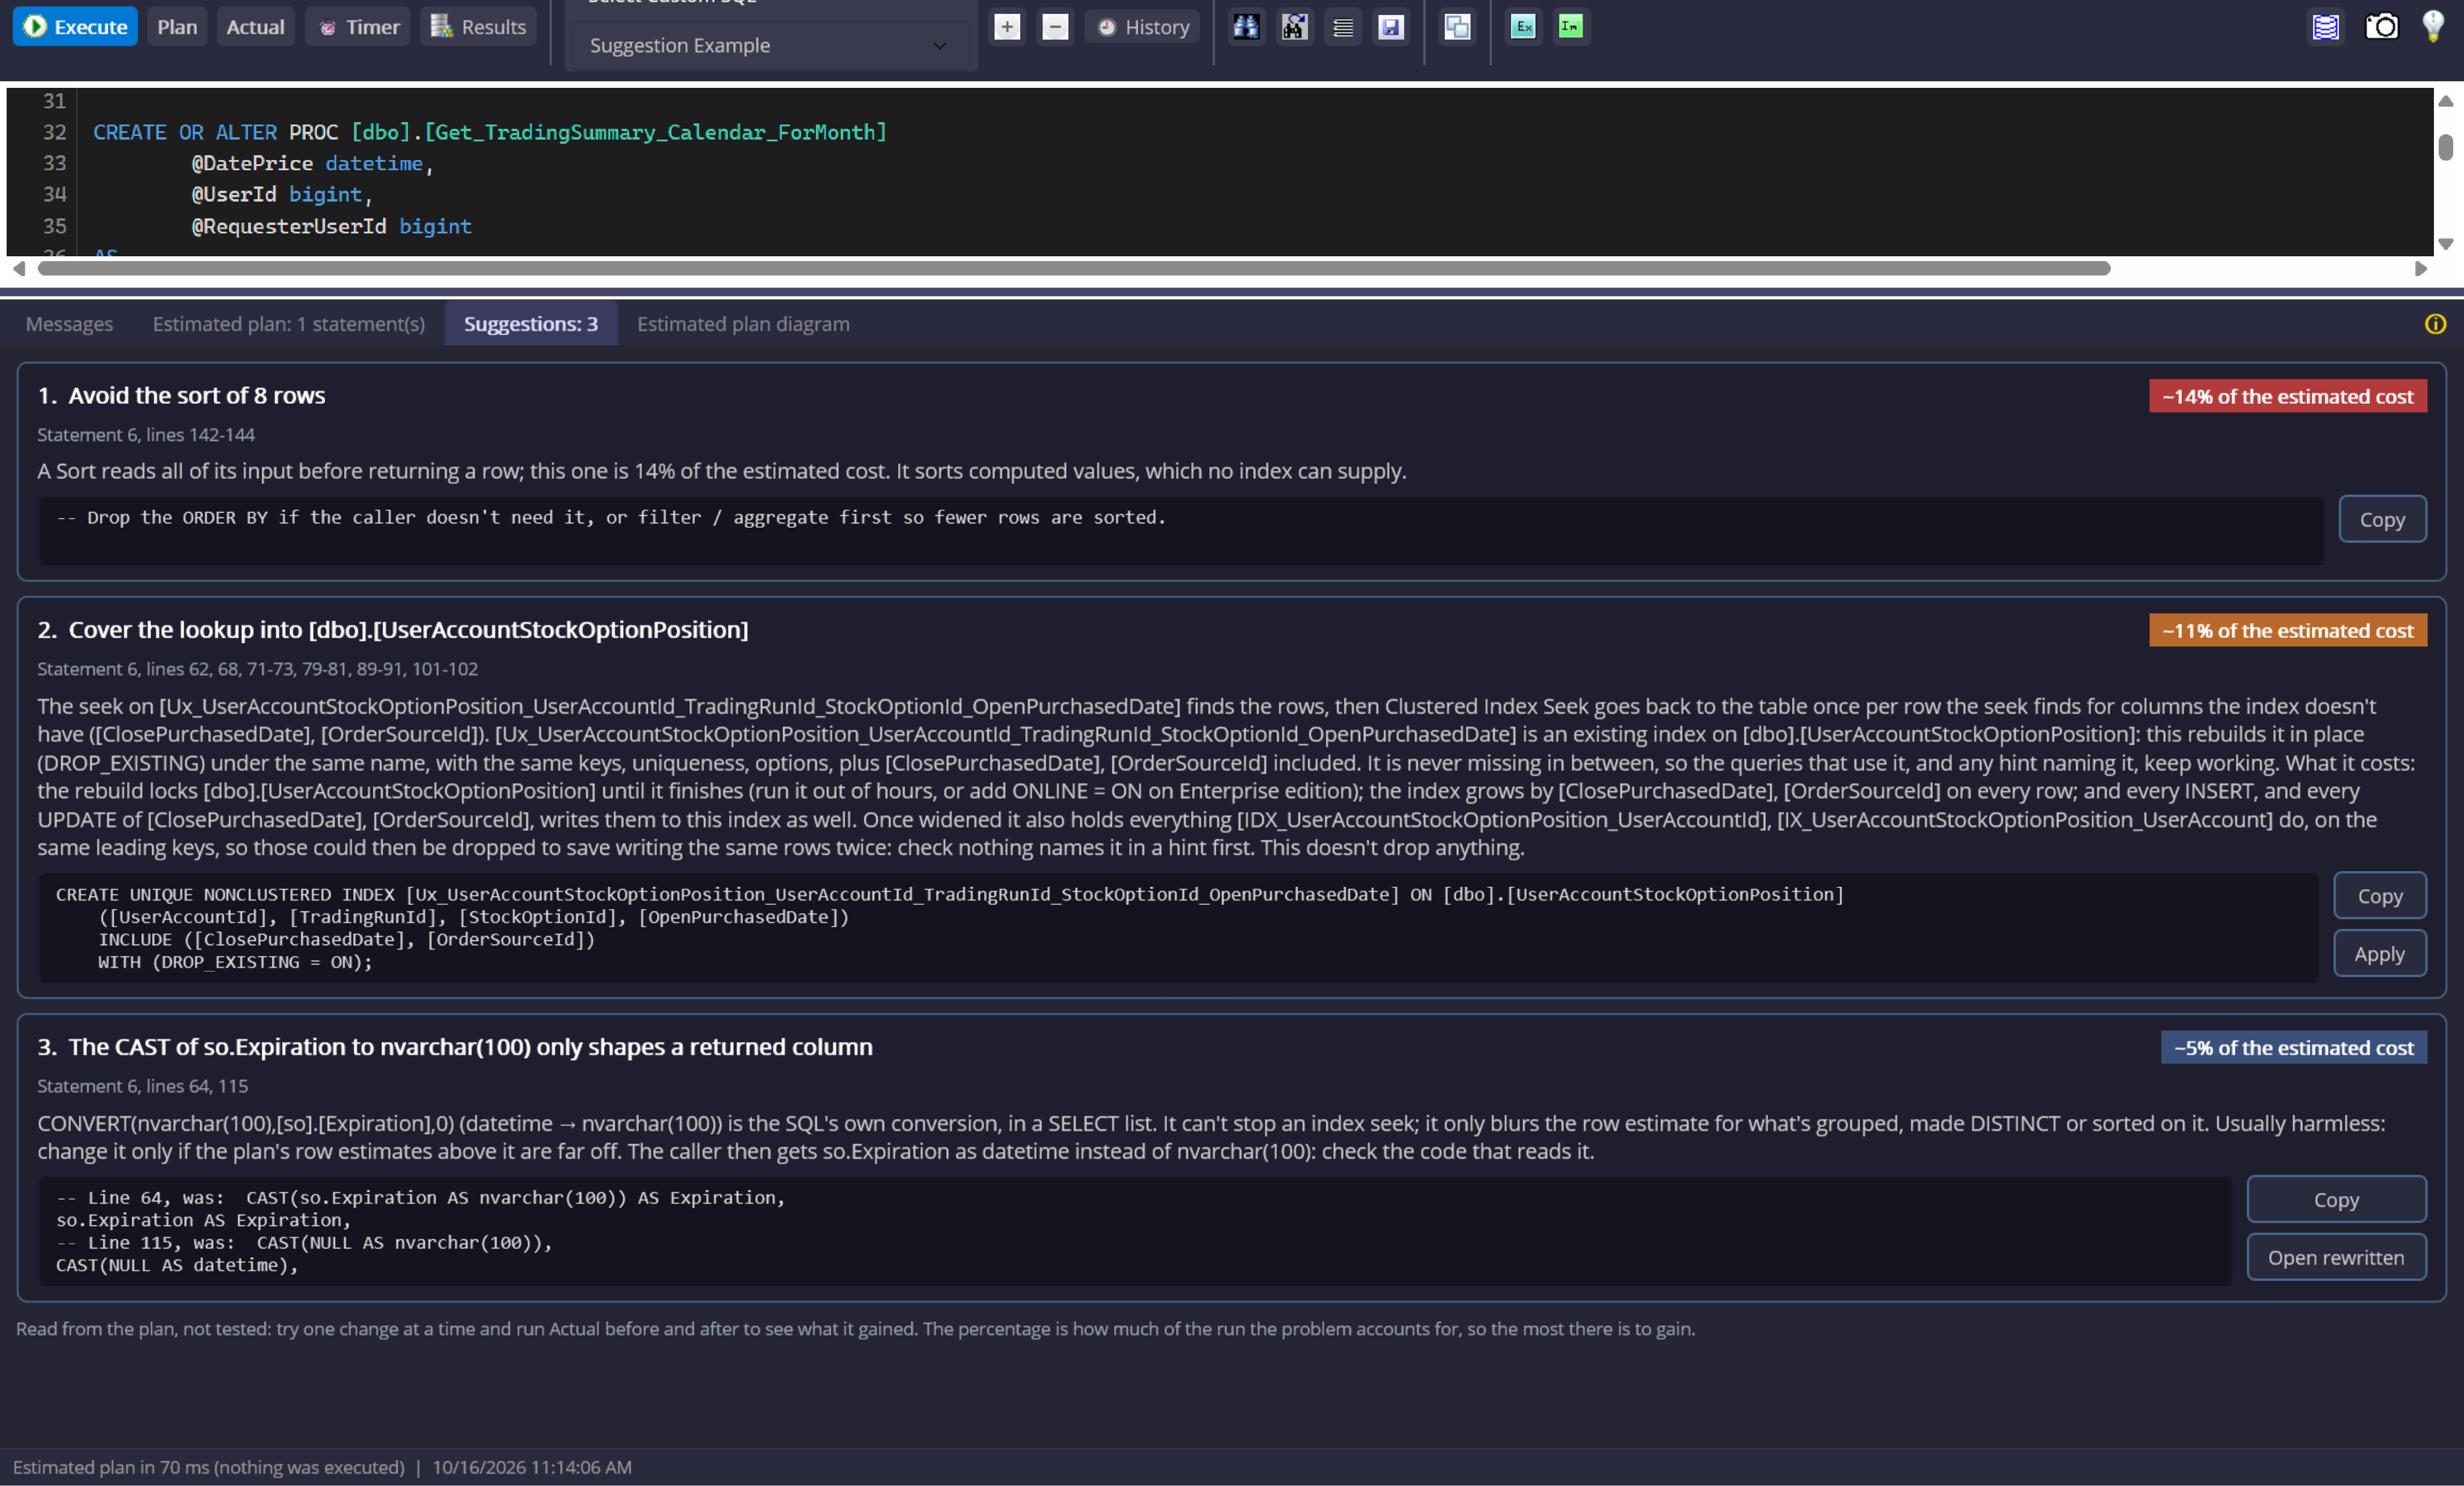This screenshot has height=1486, width=2464.
Task: Click the database stack icon
Action: [x=2325, y=27]
